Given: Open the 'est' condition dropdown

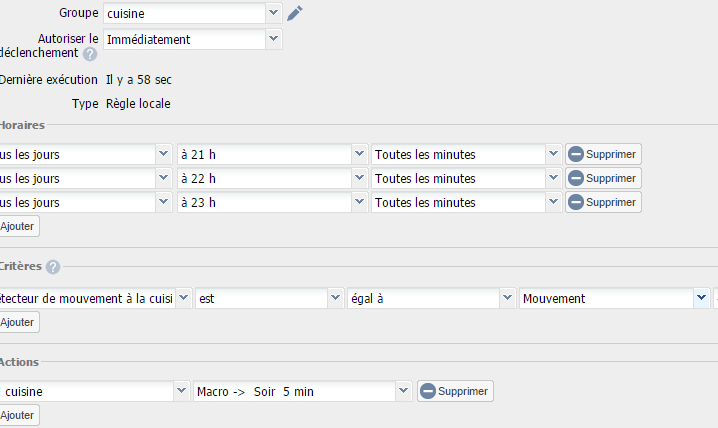Looking at the screenshot, I should coord(335,298).
